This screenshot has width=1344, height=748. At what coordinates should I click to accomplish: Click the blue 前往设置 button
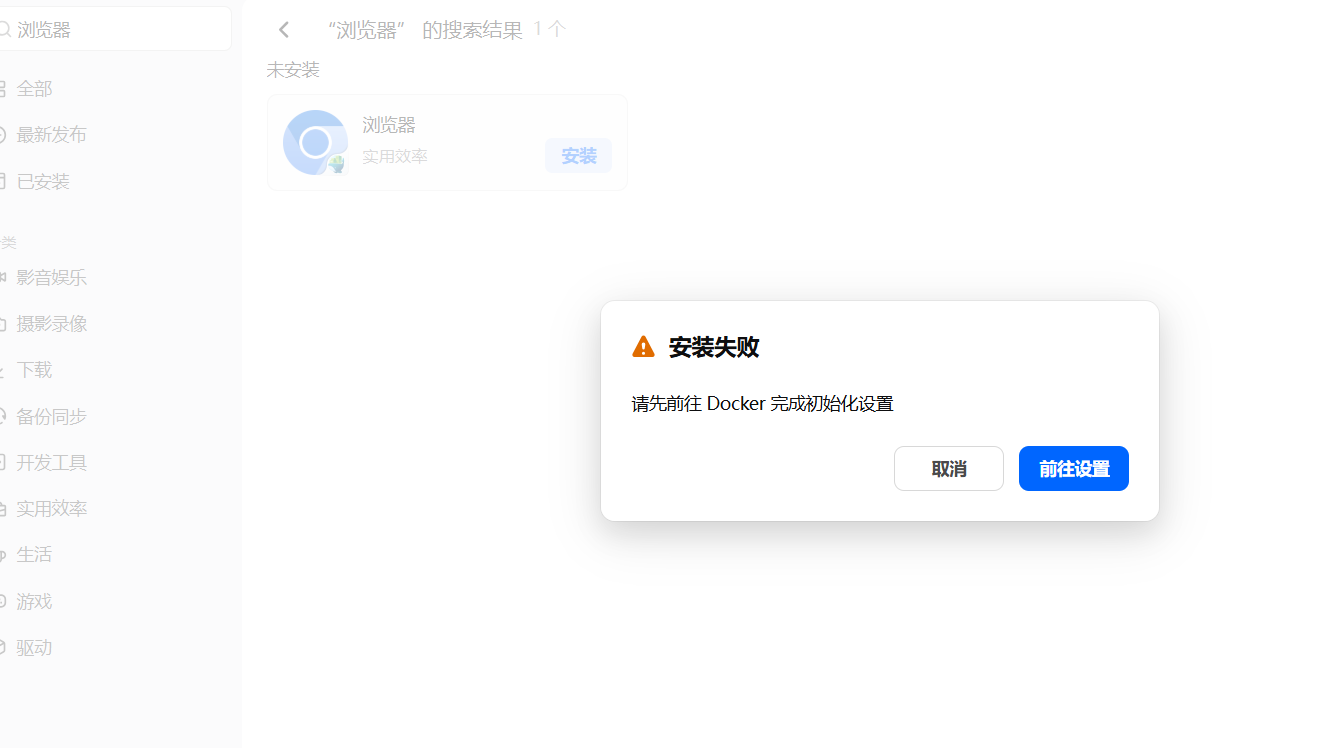(1074, 468)
